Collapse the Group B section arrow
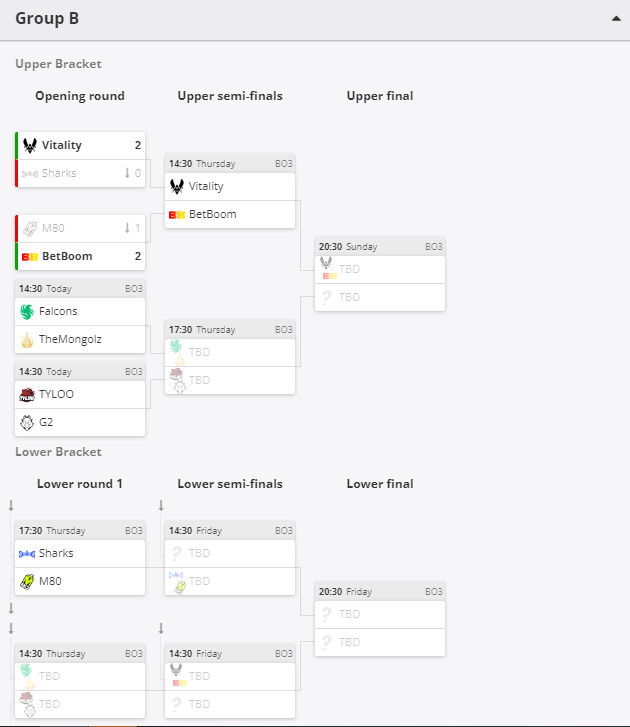This screenshot has width=630, height=727. [616, 19]
